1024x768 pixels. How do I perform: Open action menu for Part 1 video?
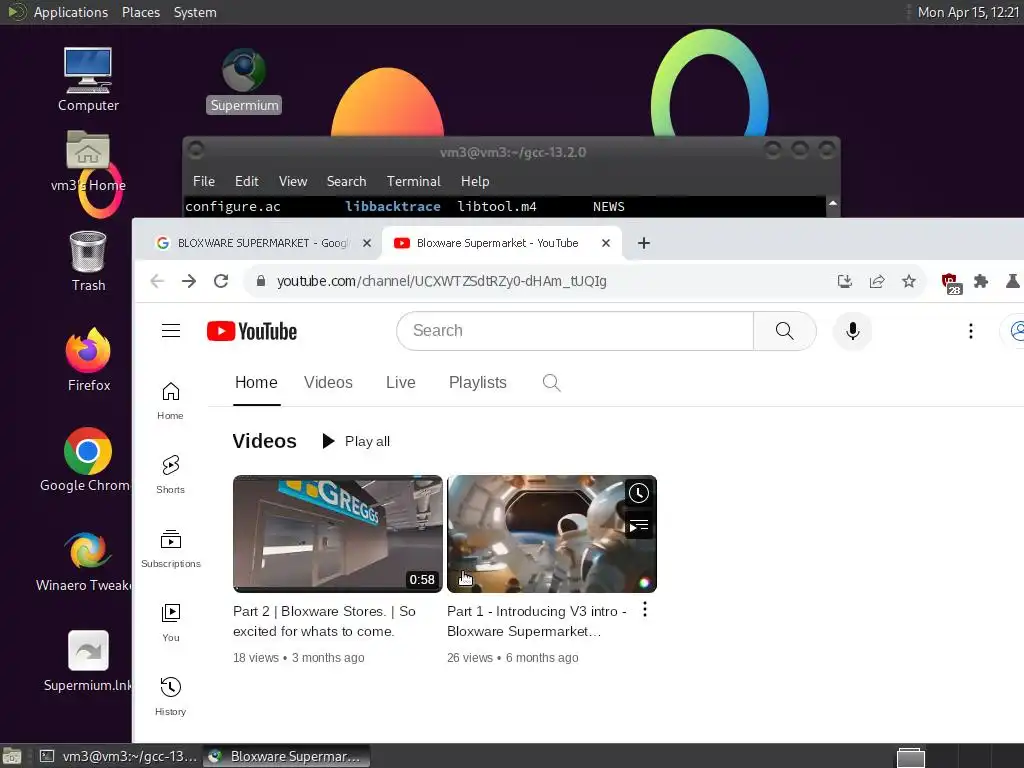(x=645, y=609)
